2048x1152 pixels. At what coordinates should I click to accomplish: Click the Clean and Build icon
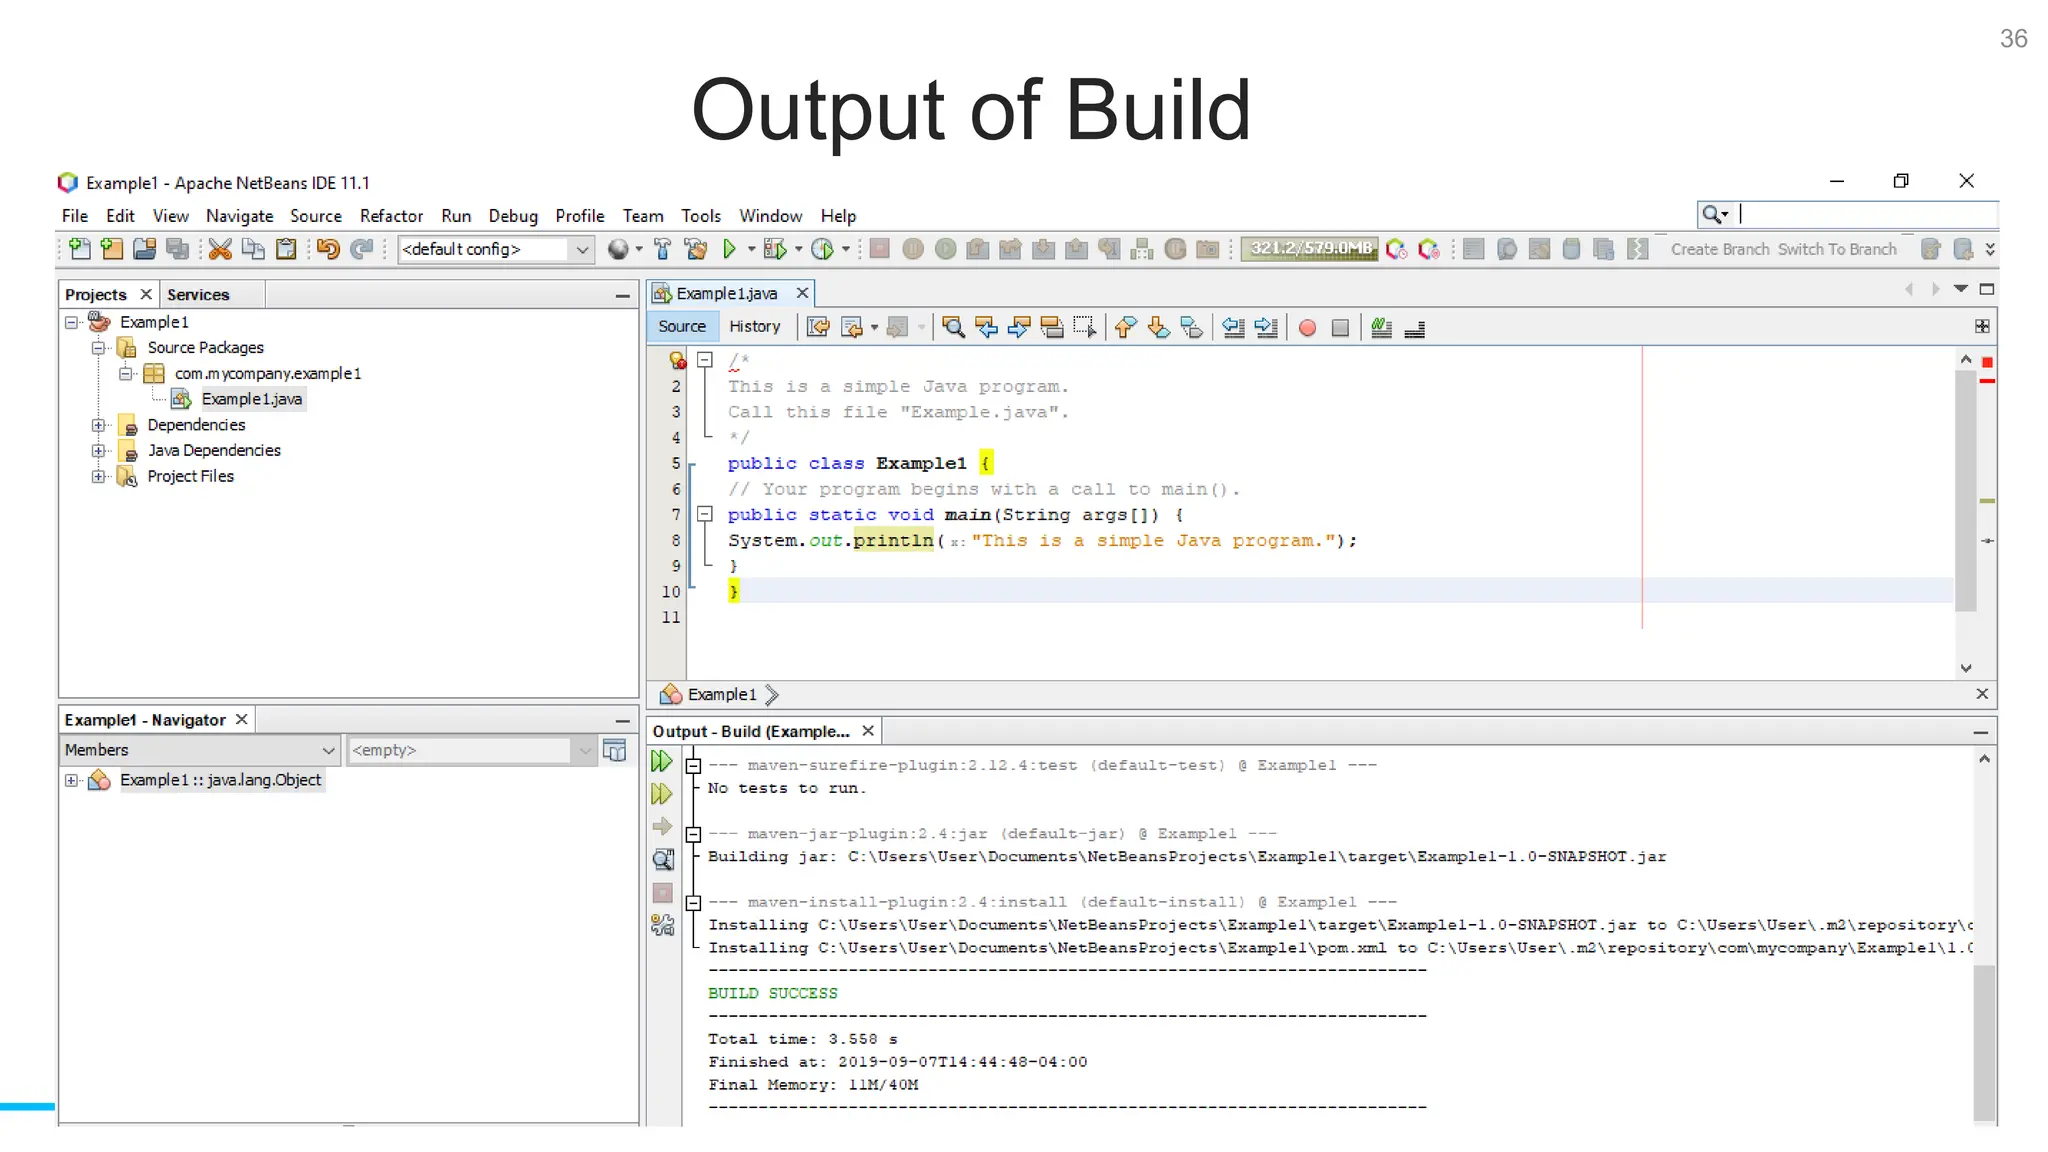[x=696, y=249]
